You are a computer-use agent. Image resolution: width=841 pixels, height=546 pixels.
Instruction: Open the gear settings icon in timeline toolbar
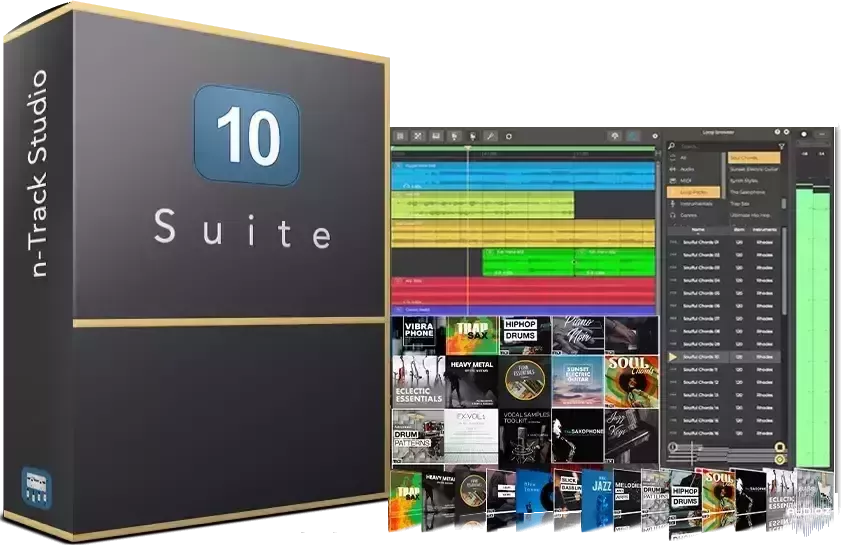[654, 136]
